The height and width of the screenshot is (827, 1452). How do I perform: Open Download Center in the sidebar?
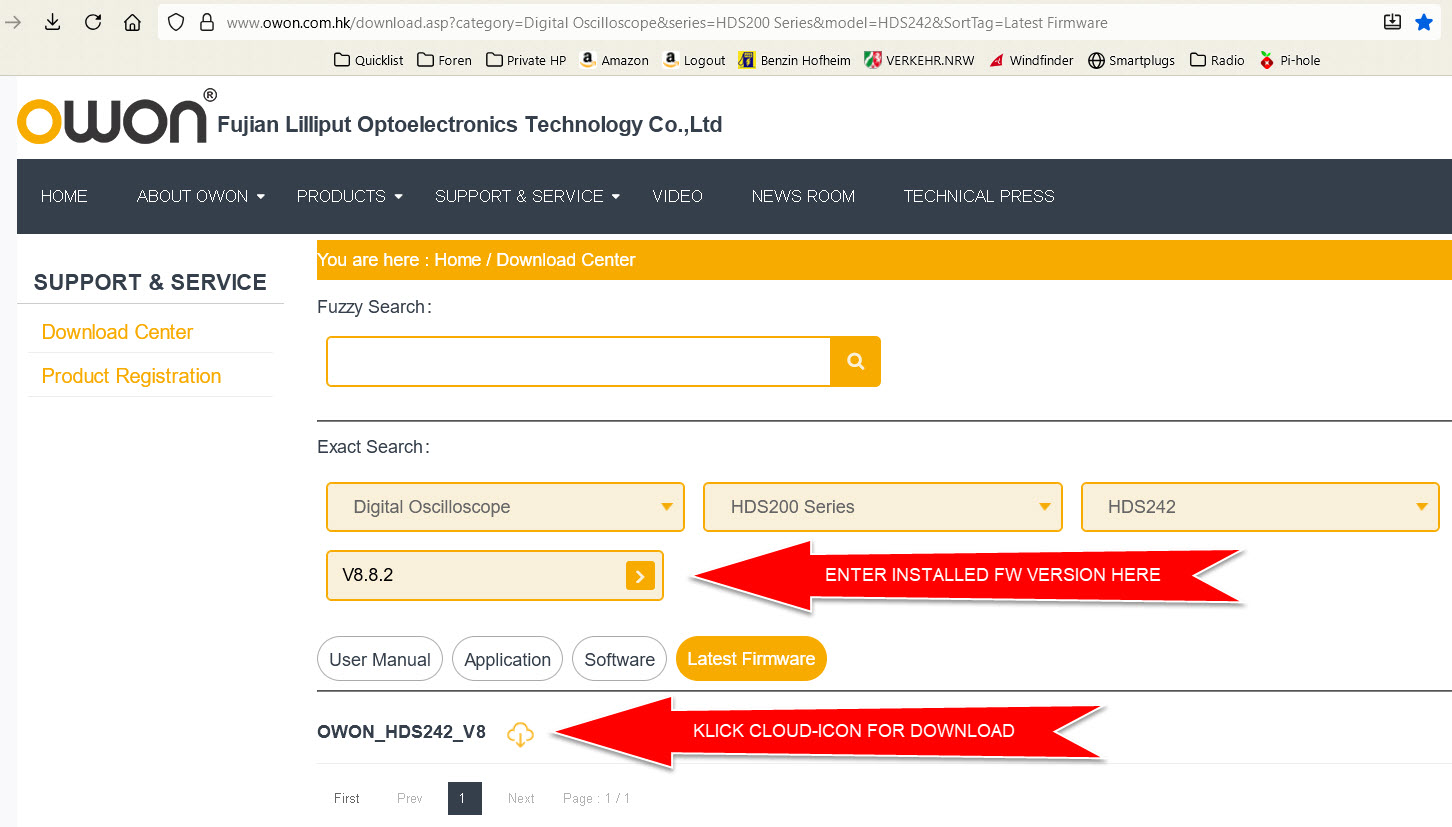pos(117,332)
